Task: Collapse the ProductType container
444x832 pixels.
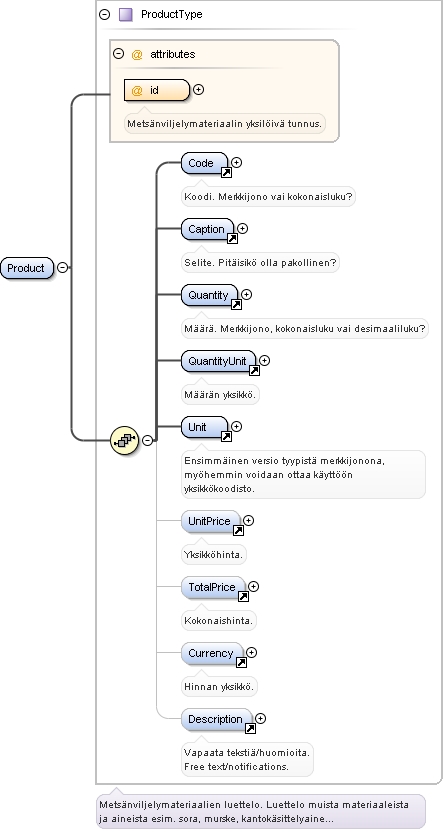Action: pyautogui.click(x=105, y=14)
